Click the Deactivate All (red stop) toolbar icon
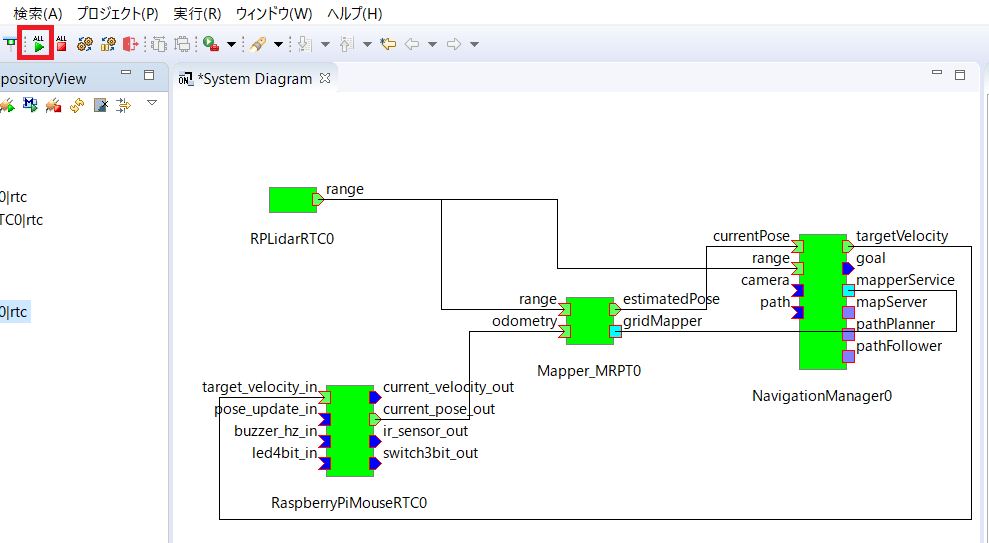 tap(62, 44)
